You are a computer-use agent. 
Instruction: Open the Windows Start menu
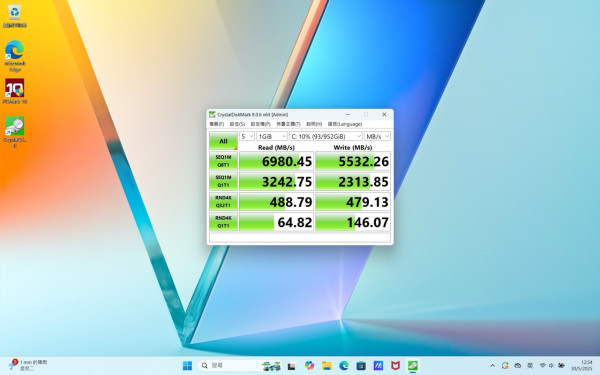click(187, 365)
